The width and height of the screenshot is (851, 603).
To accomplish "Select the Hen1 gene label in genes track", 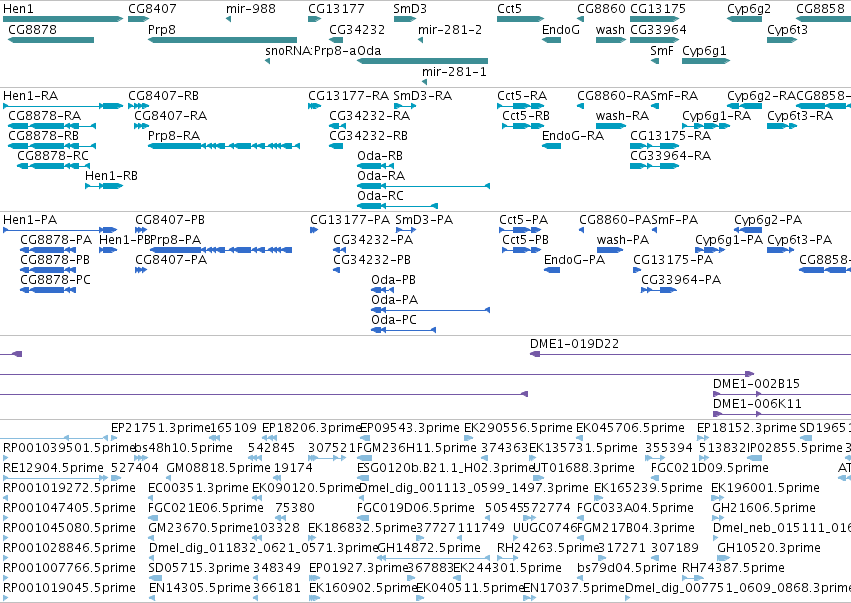I will click(18, 9).
